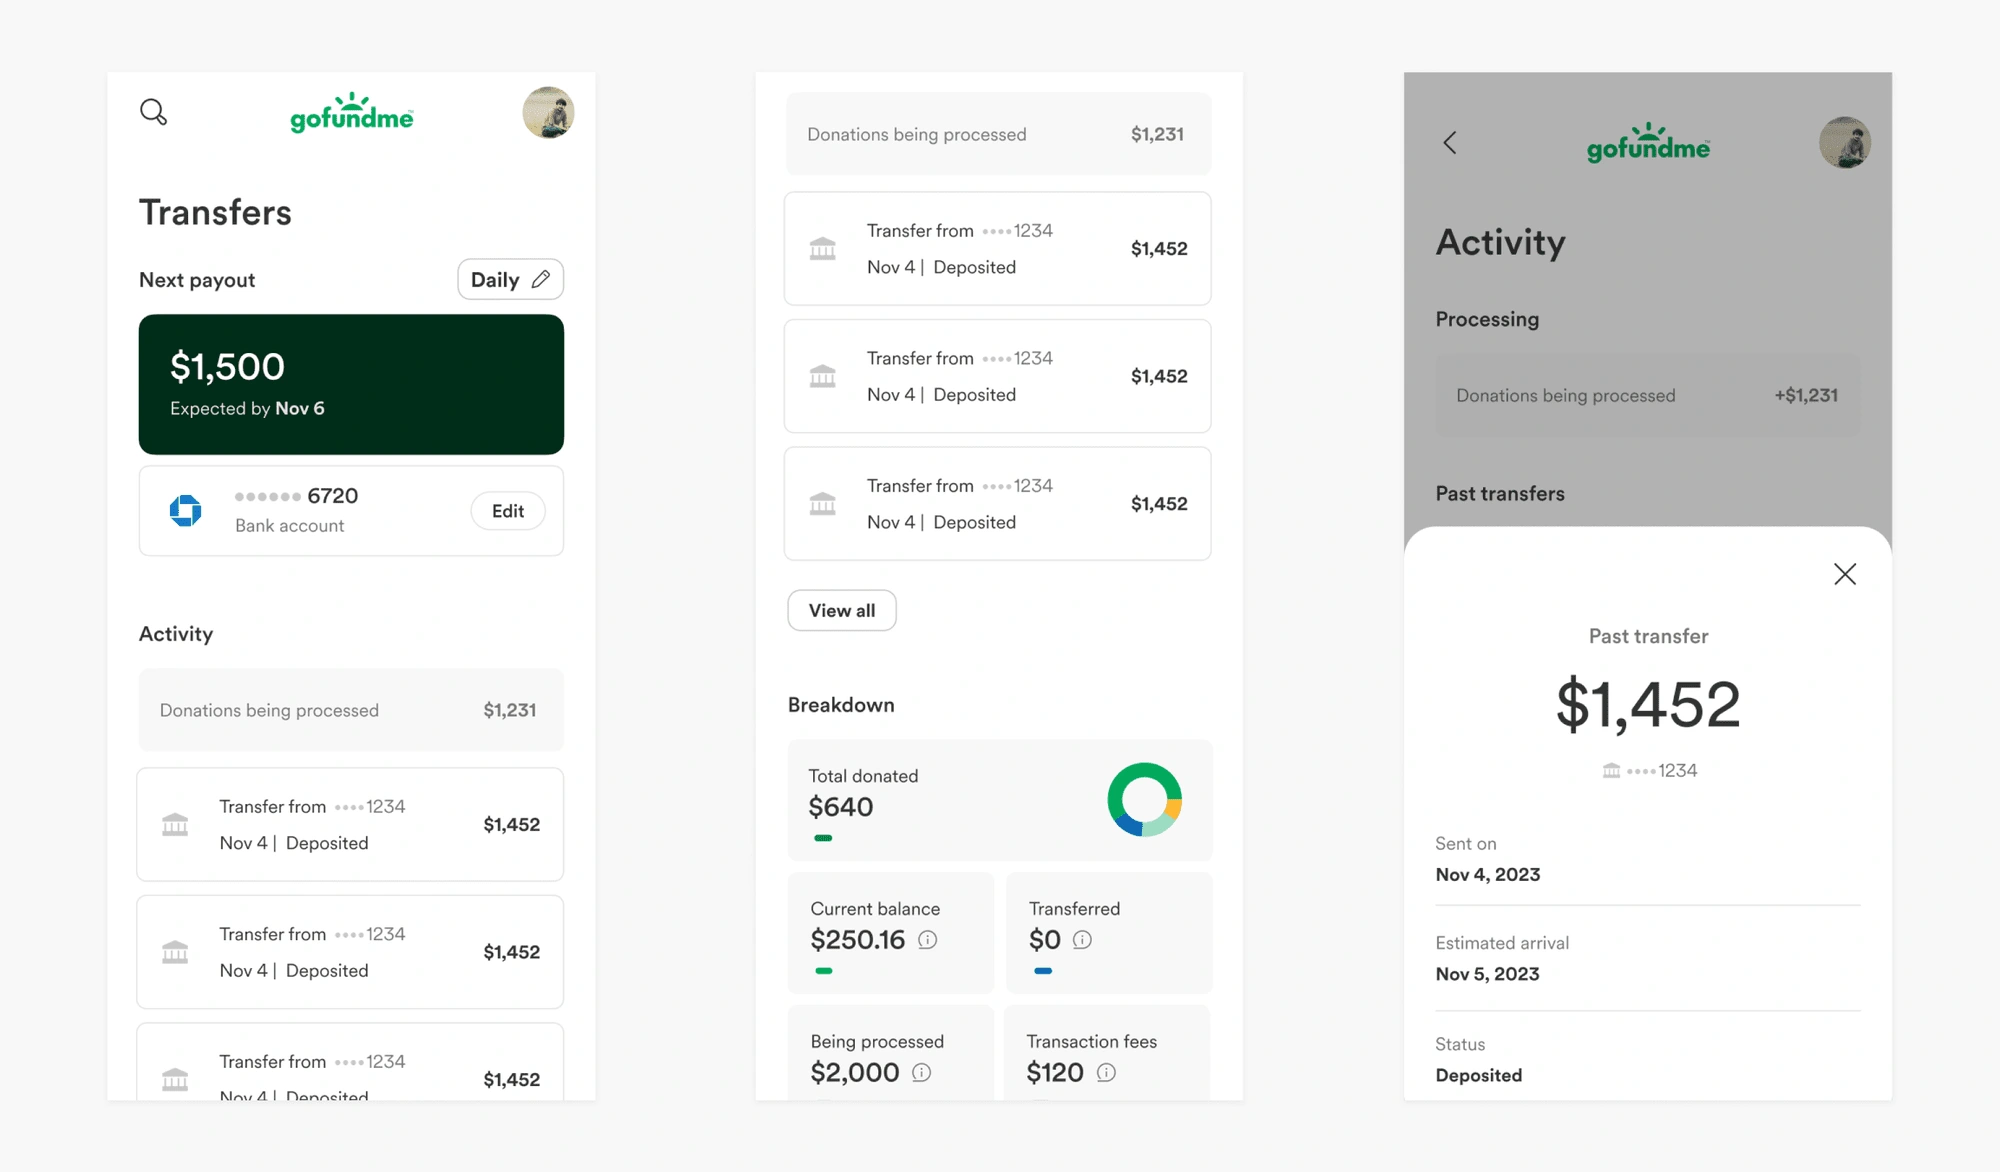Open Transaction fees info icon
The height and width of the screenshot is (1172, 2000).
tap(1106, 1073)
